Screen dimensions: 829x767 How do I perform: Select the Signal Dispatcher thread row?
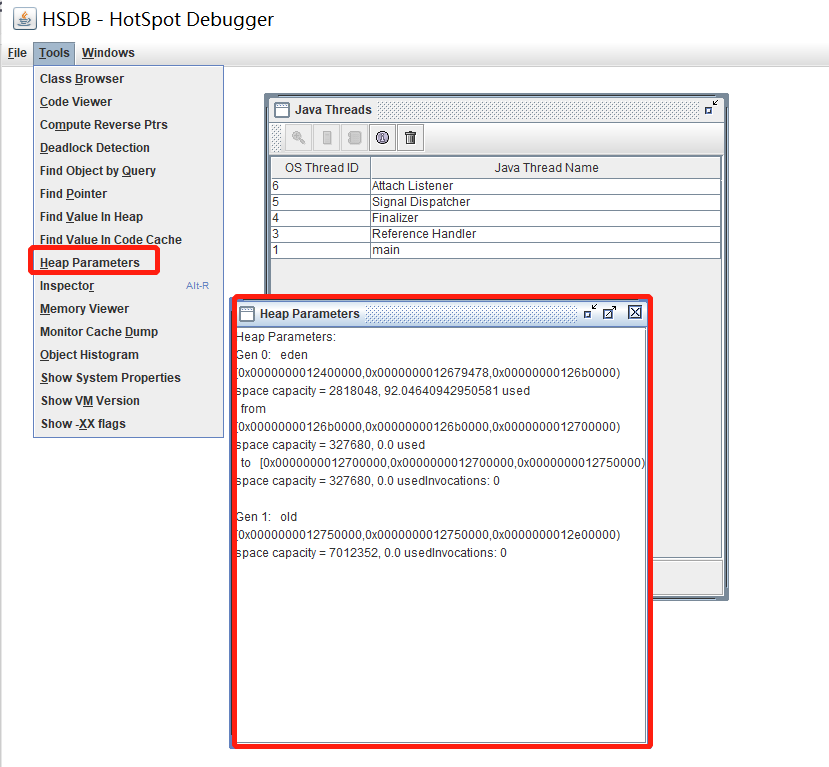pos(495,202)
